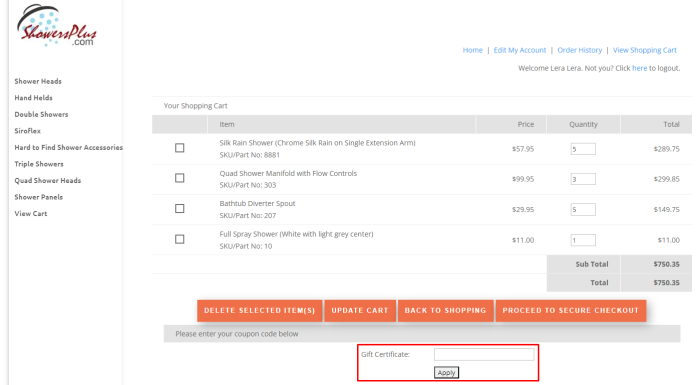Proceed to Secure Checkout
Viewport: 700px width, 385px height.
point(571,310)
